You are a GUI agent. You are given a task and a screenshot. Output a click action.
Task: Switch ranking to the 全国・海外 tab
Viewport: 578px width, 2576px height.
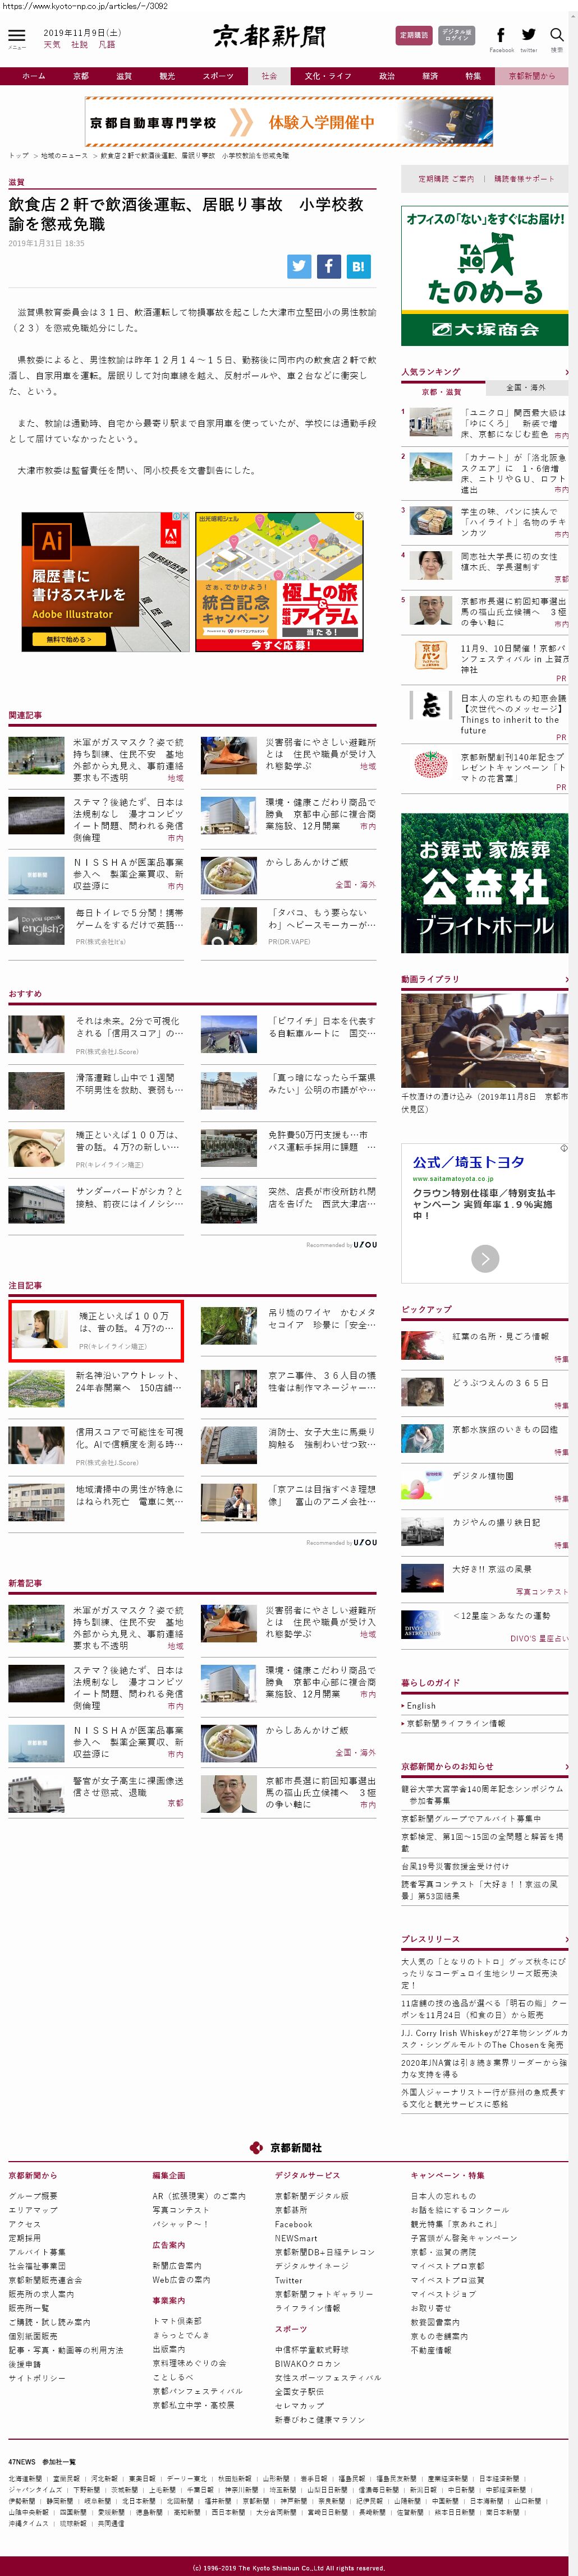[526, 387]
